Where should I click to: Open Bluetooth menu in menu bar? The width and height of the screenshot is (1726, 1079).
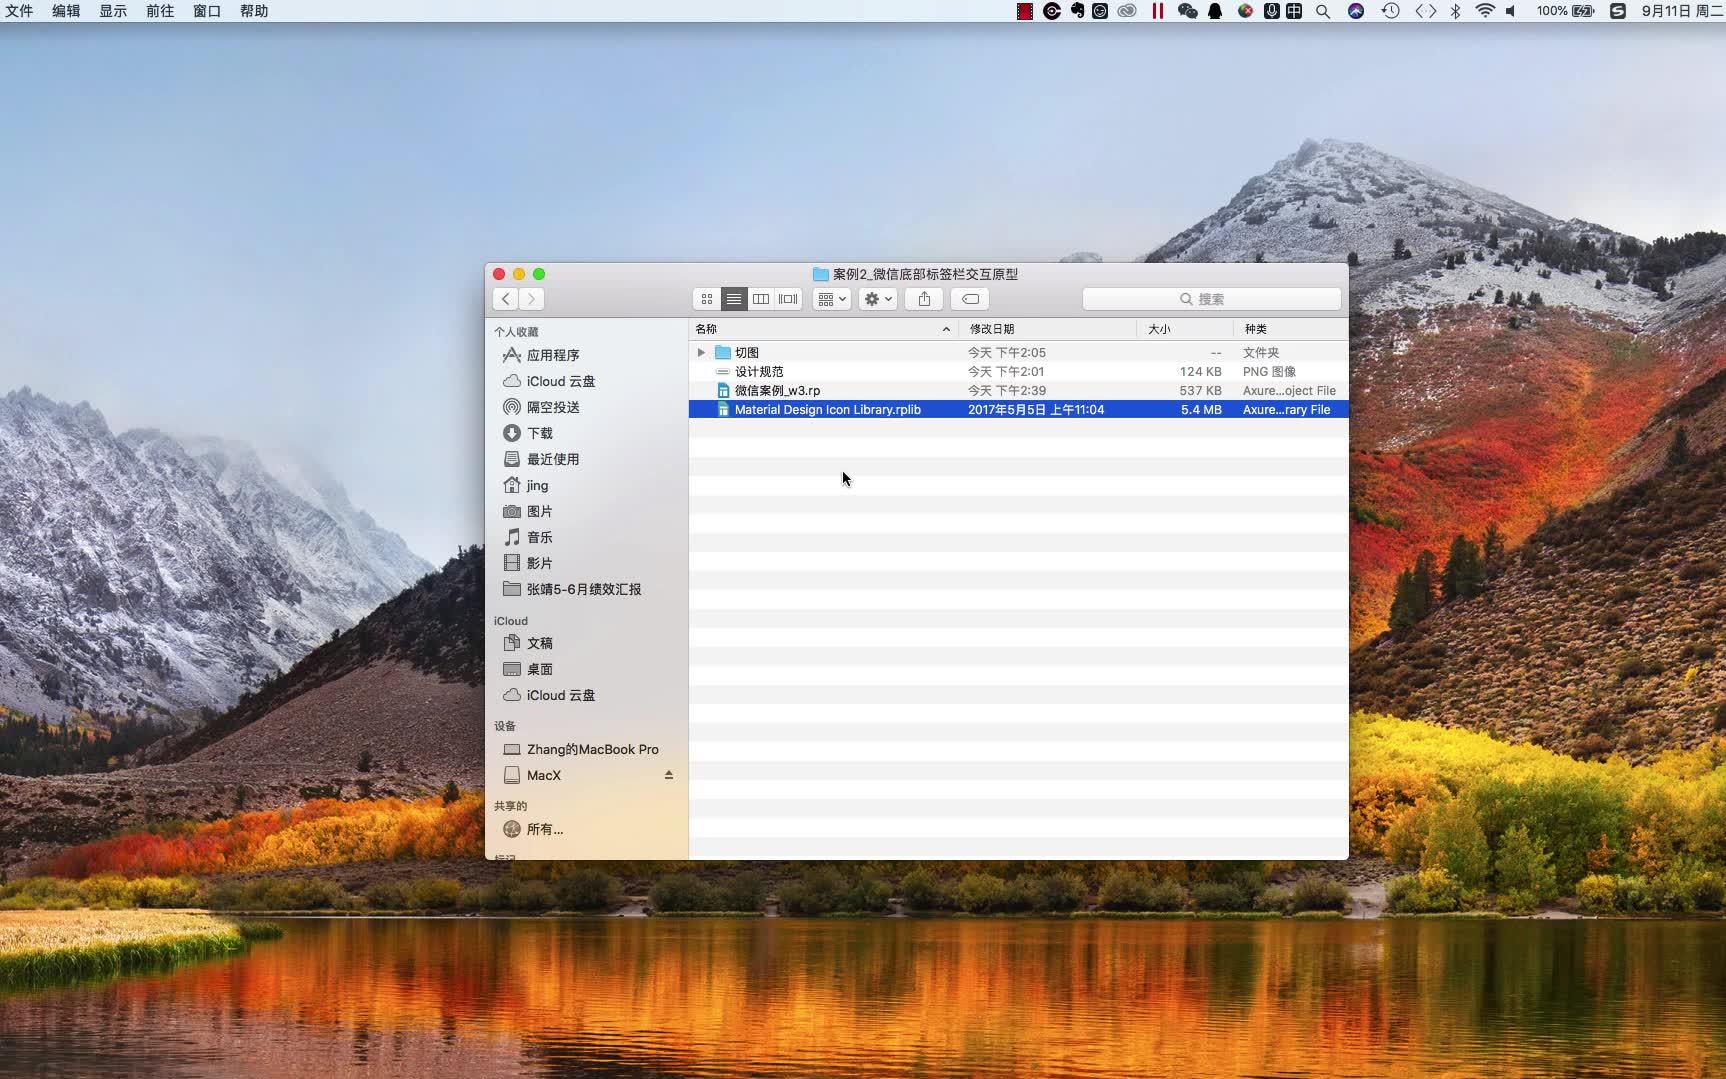tap(1456, 11)
